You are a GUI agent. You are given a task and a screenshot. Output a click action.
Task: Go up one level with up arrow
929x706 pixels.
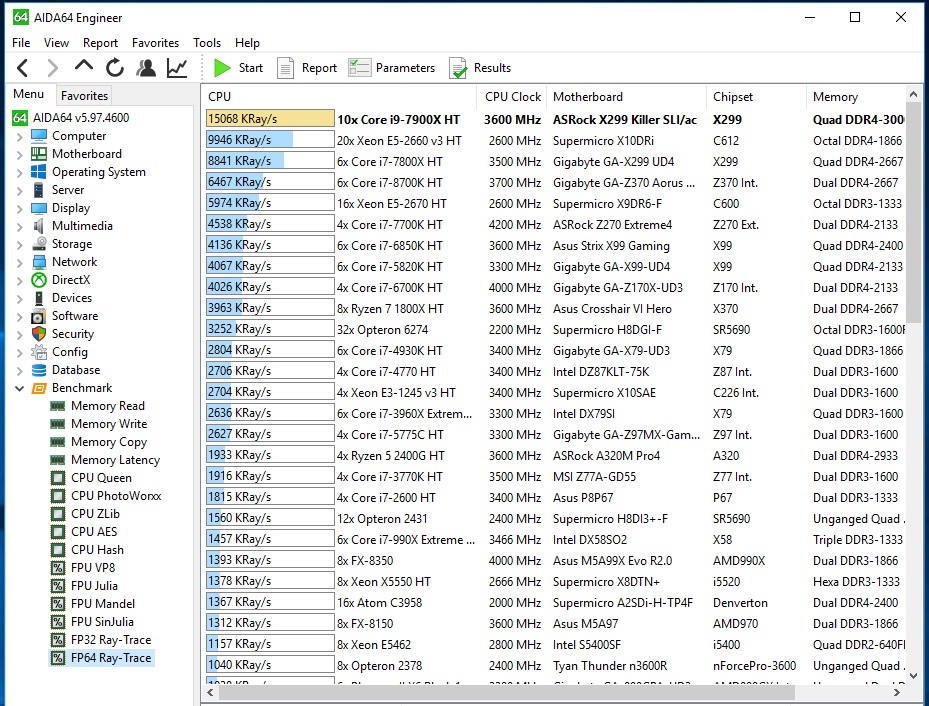pos(84,66)
